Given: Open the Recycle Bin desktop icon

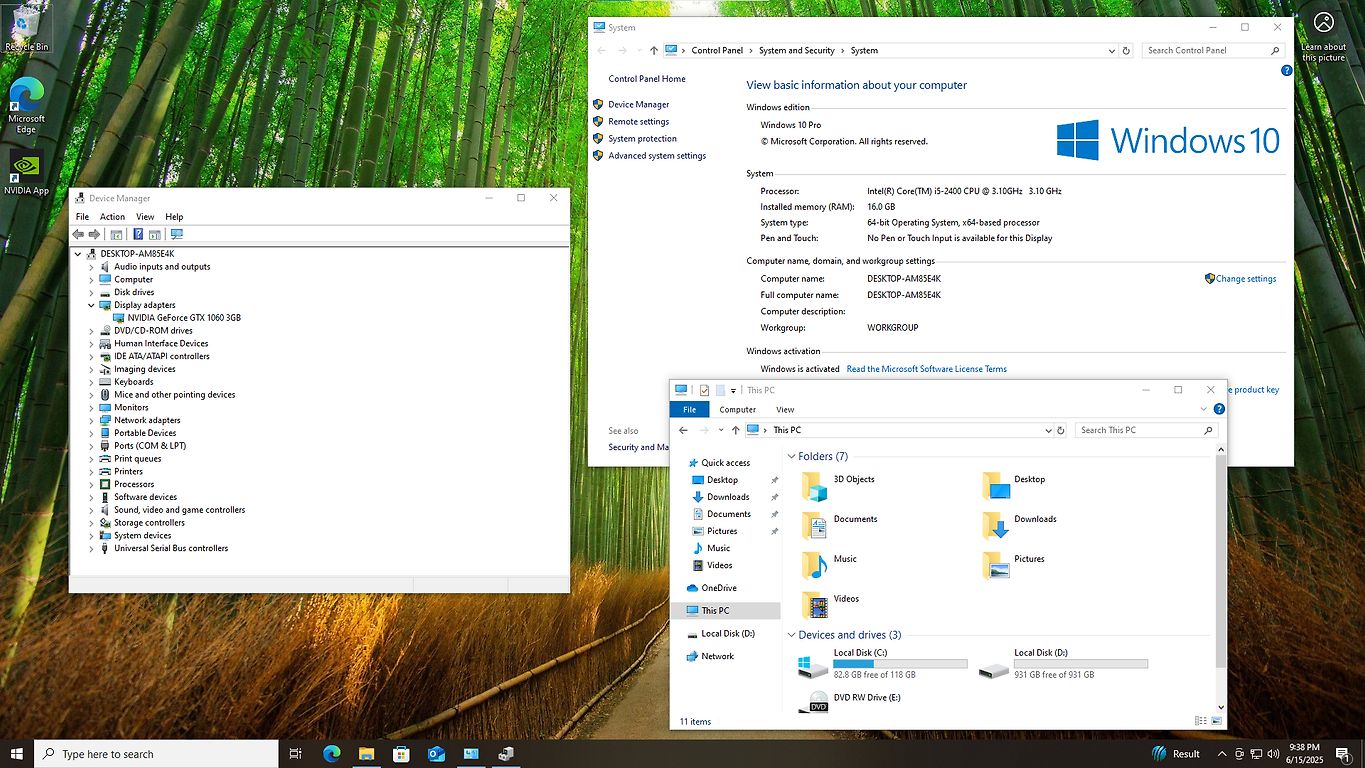Looking at the screenshot, I should coord(26,28).
